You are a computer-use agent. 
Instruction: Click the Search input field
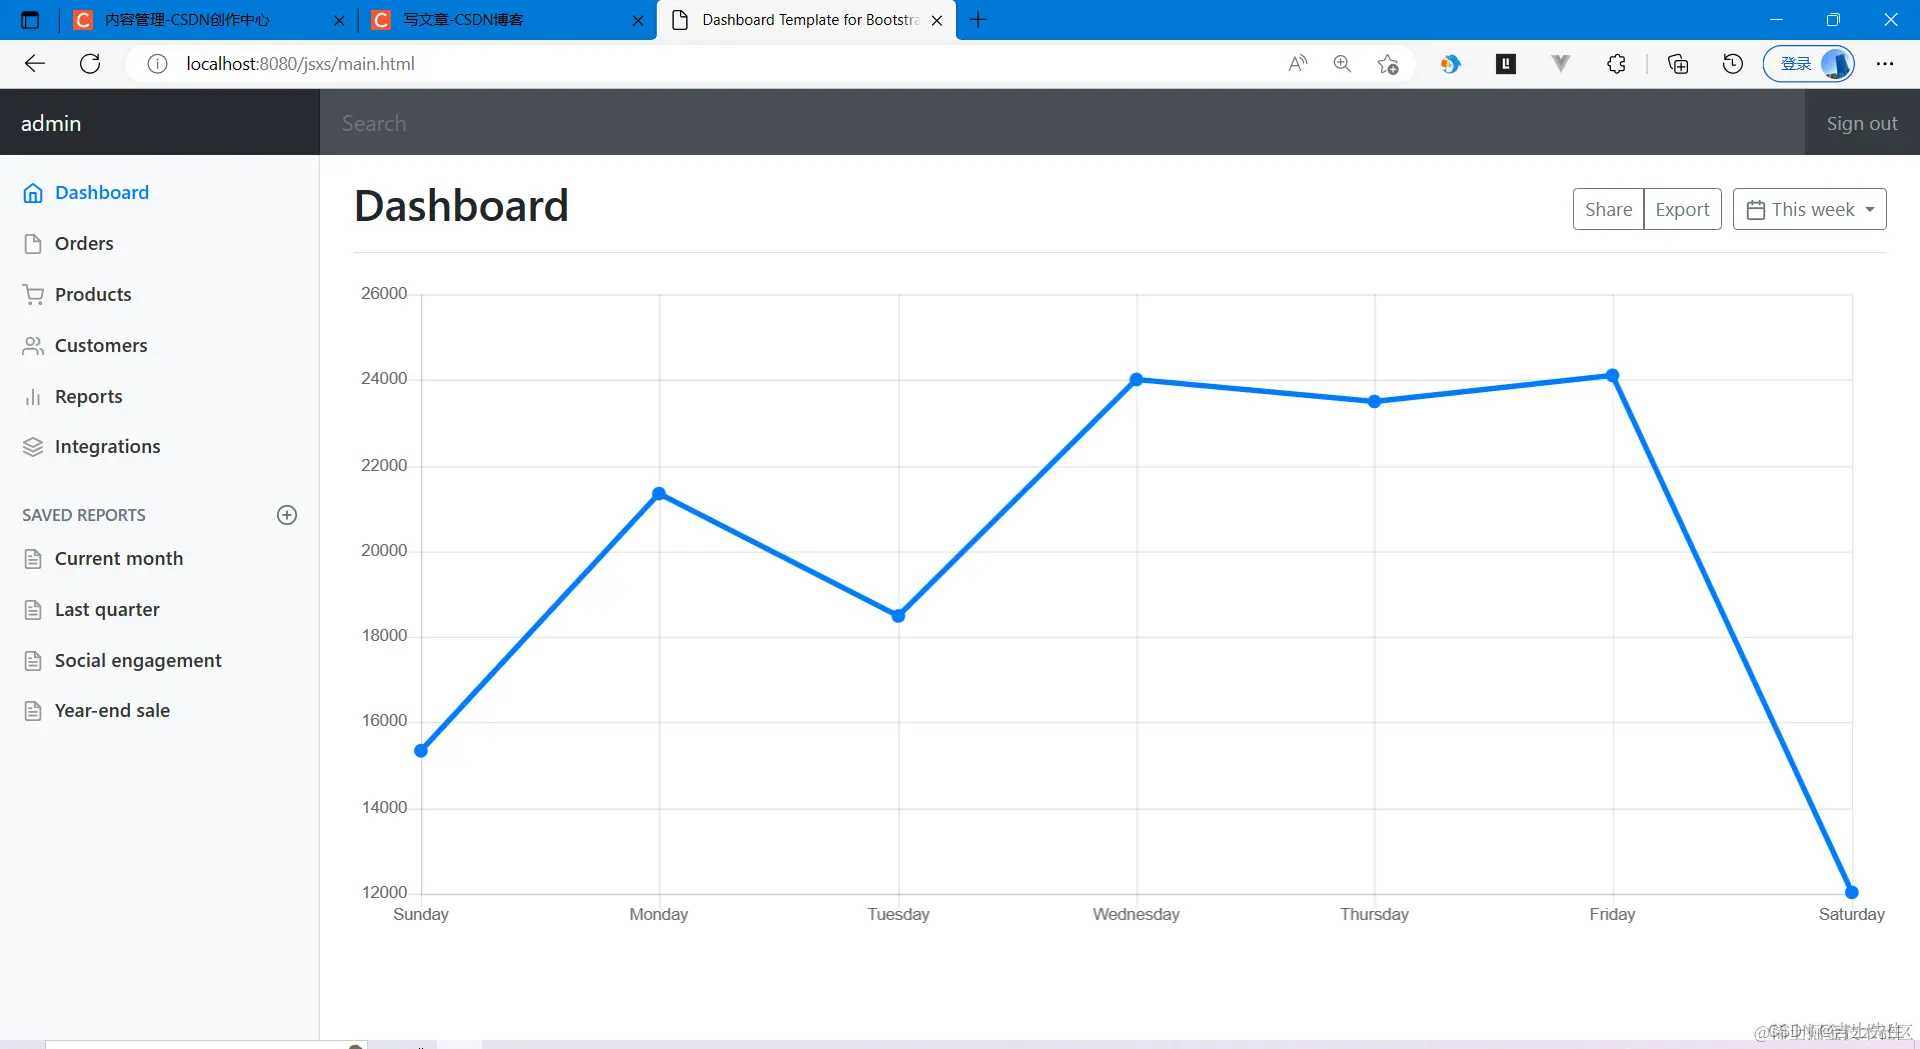(1062, 122)
